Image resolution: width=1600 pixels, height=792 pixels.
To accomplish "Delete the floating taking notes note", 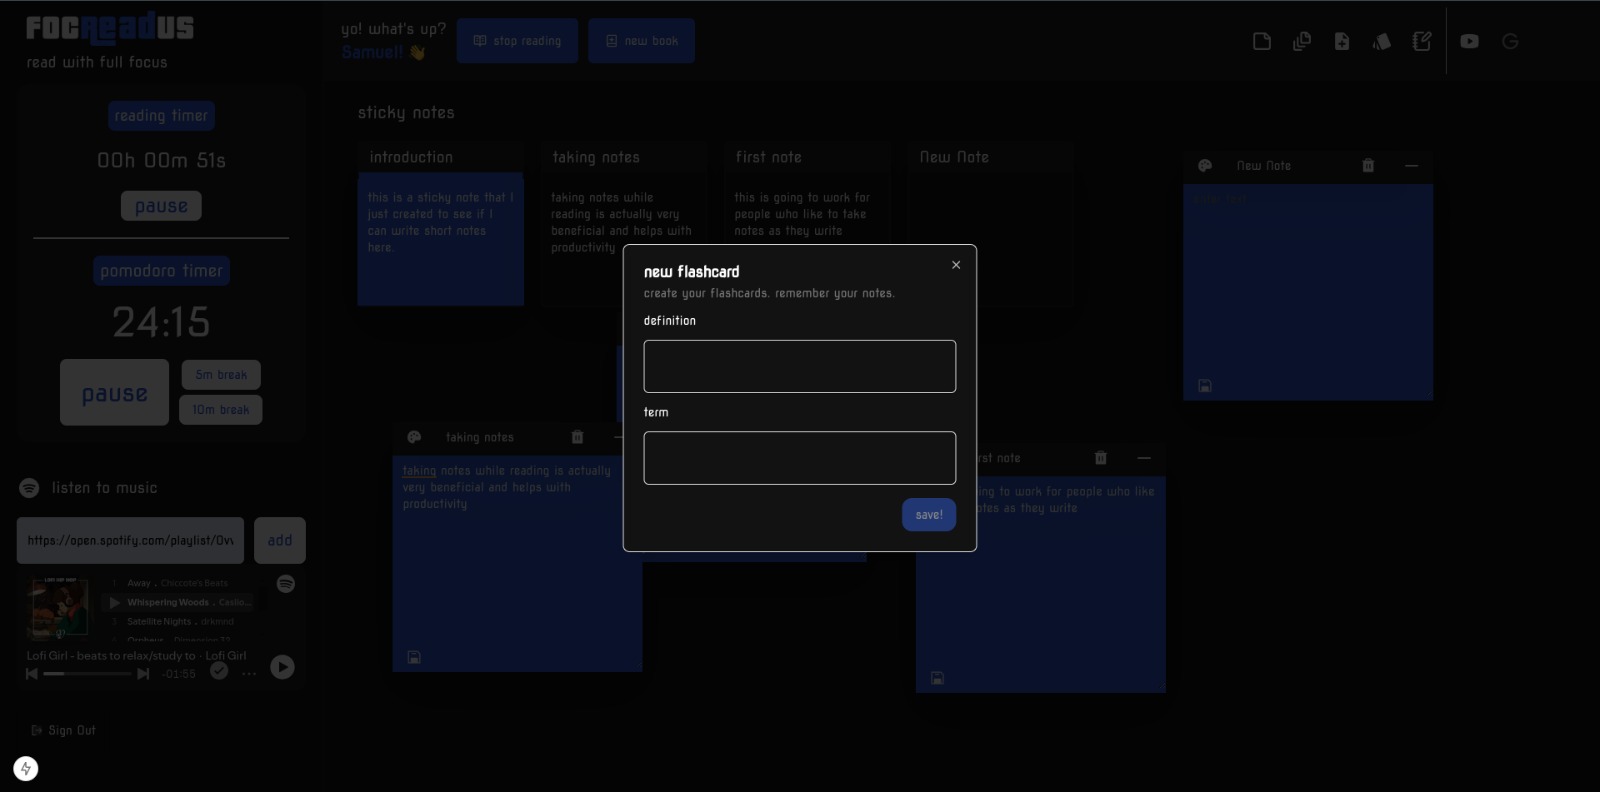I will (577, 437).
